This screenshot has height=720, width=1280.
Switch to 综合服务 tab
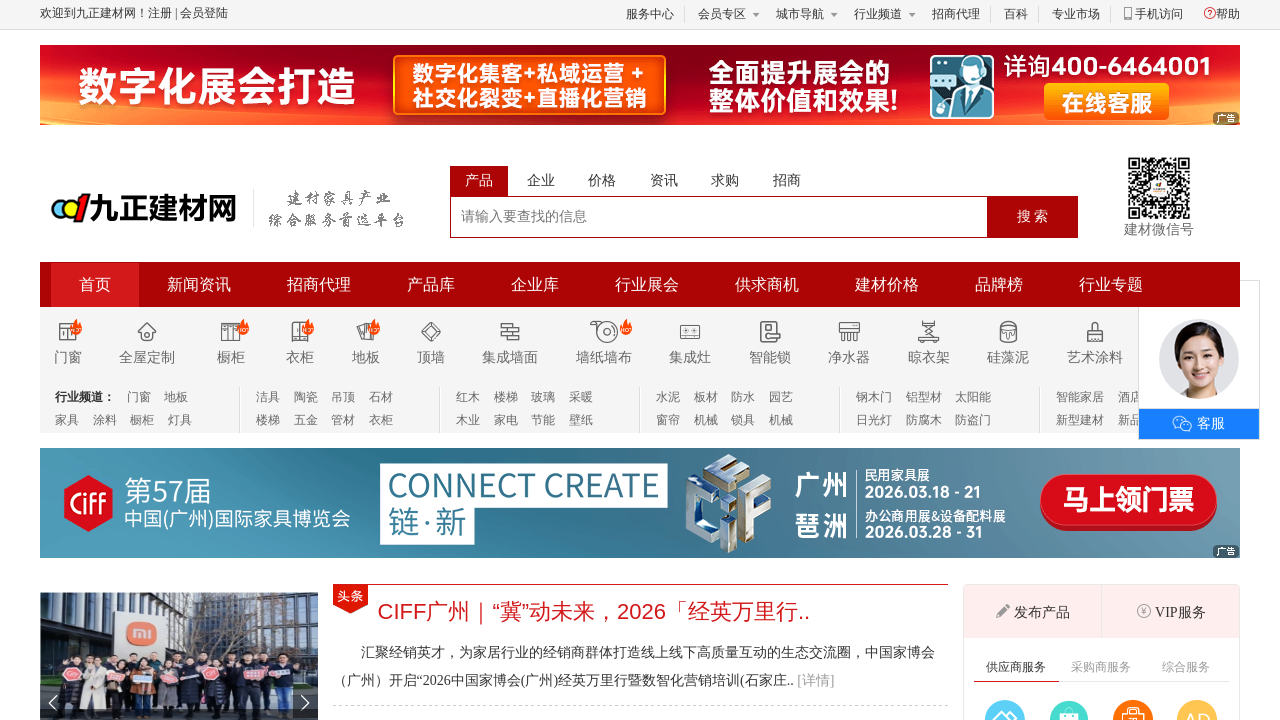pos(1186,667)
